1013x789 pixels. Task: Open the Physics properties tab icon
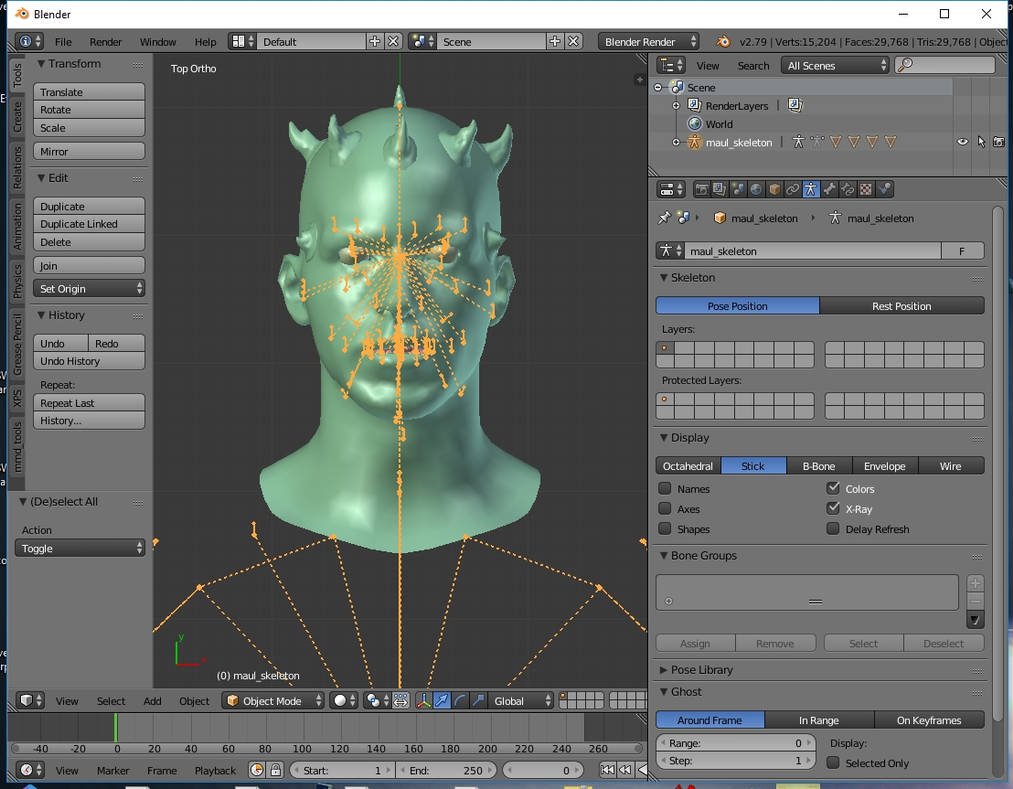tap(884, 189)
